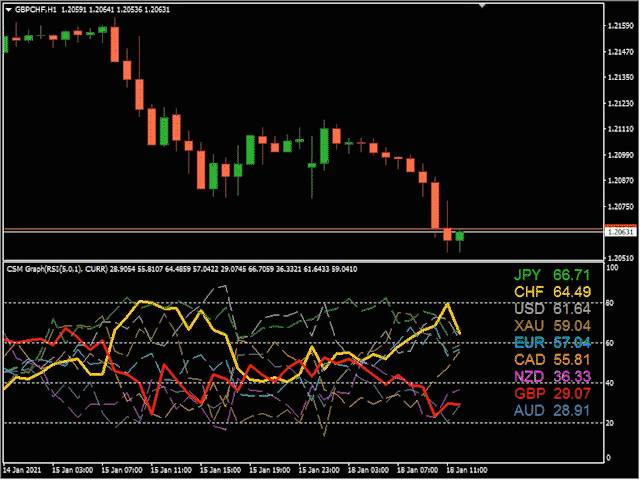Click the current price label 1.20631

[620, 232]
